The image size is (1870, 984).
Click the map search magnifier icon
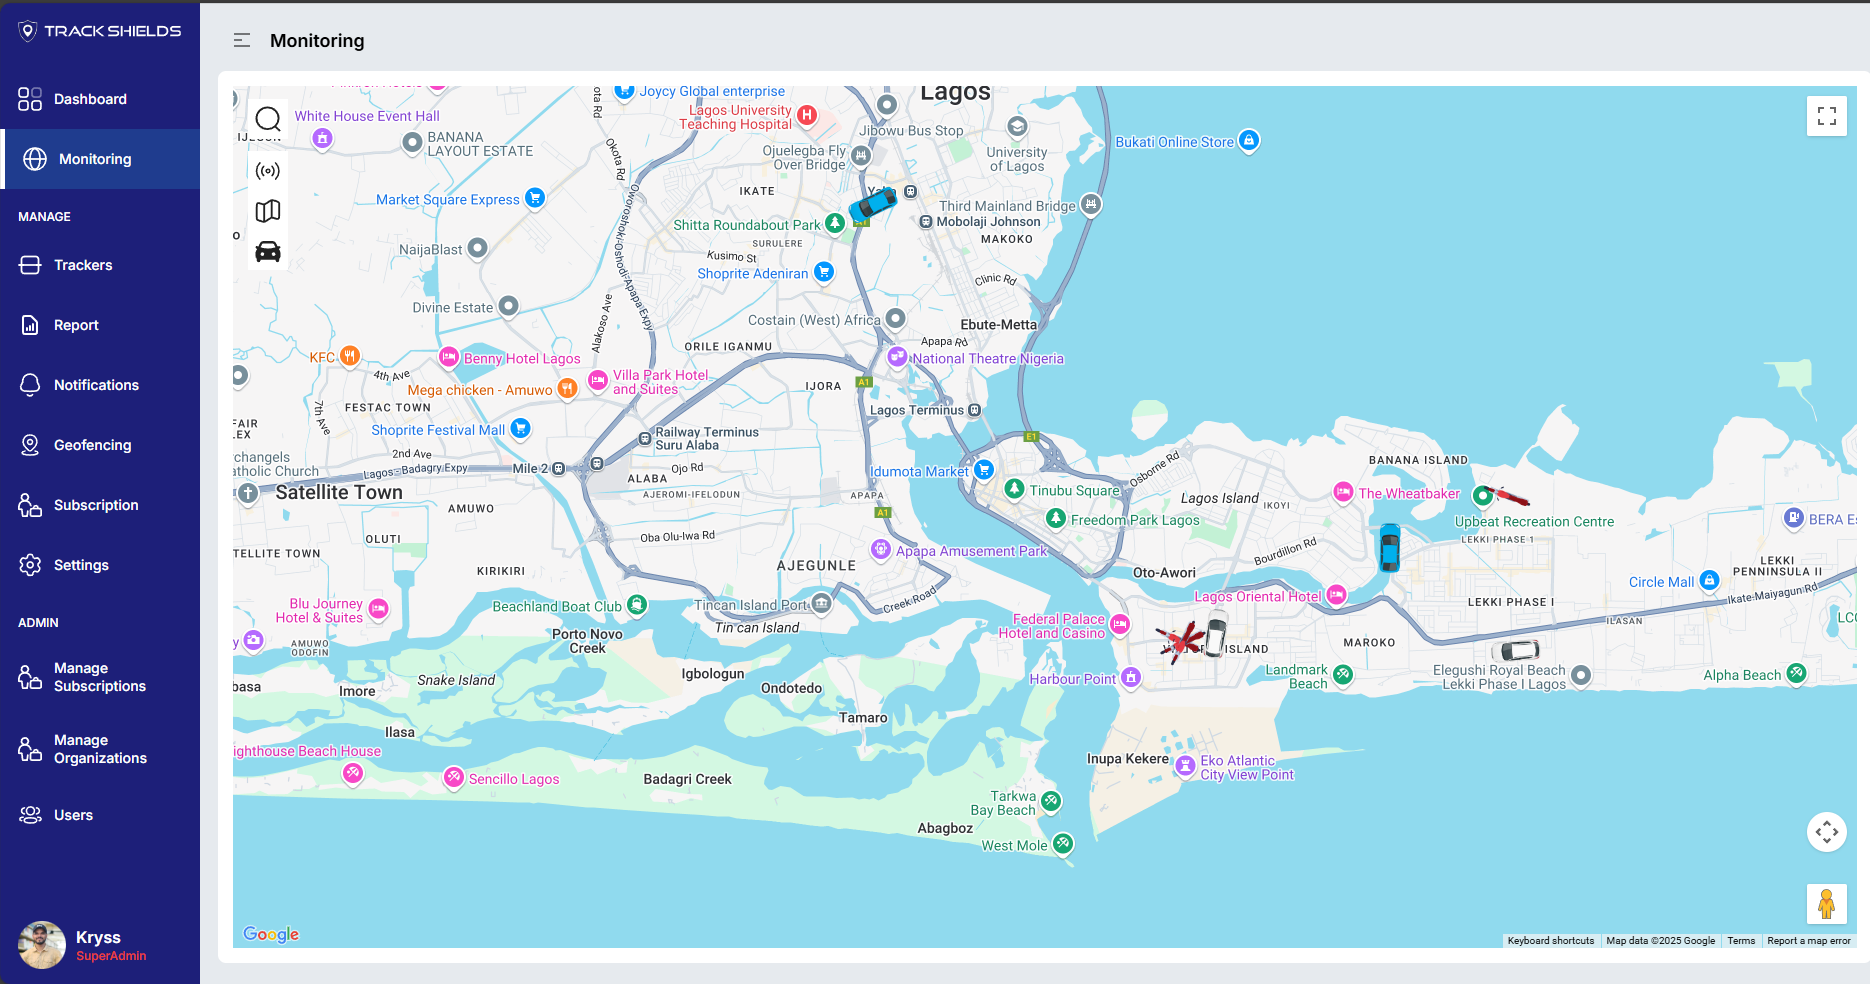268,120
